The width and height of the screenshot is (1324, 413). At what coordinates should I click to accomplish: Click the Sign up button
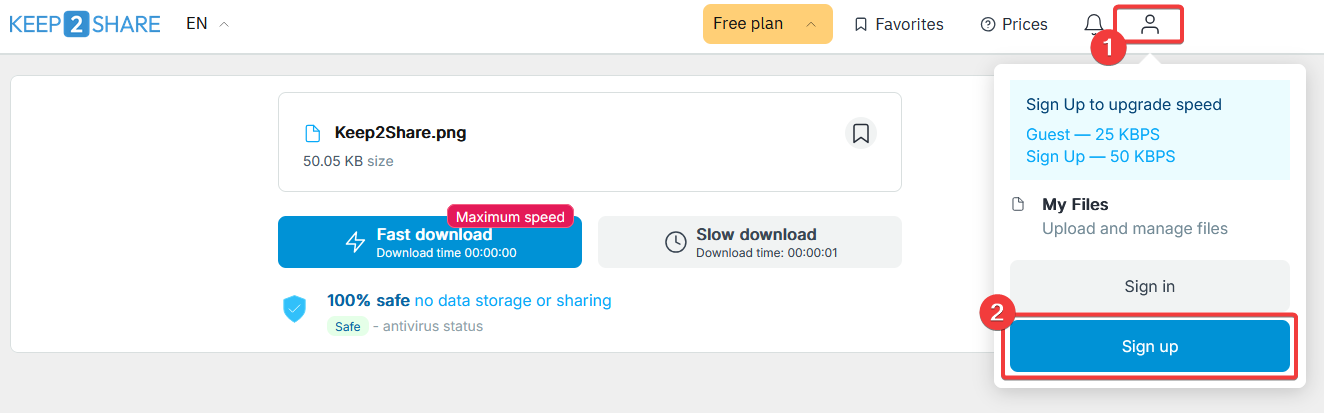click(x=1150, y=347)
